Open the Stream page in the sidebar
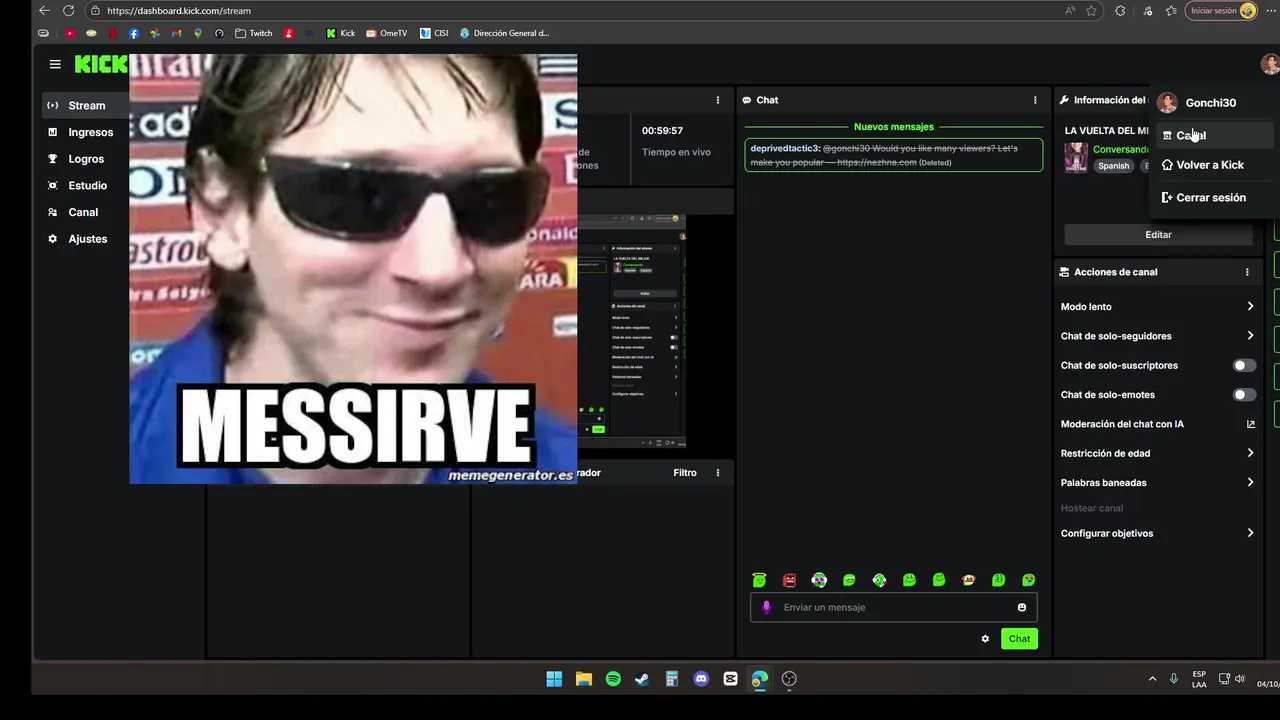 point(85,105)
